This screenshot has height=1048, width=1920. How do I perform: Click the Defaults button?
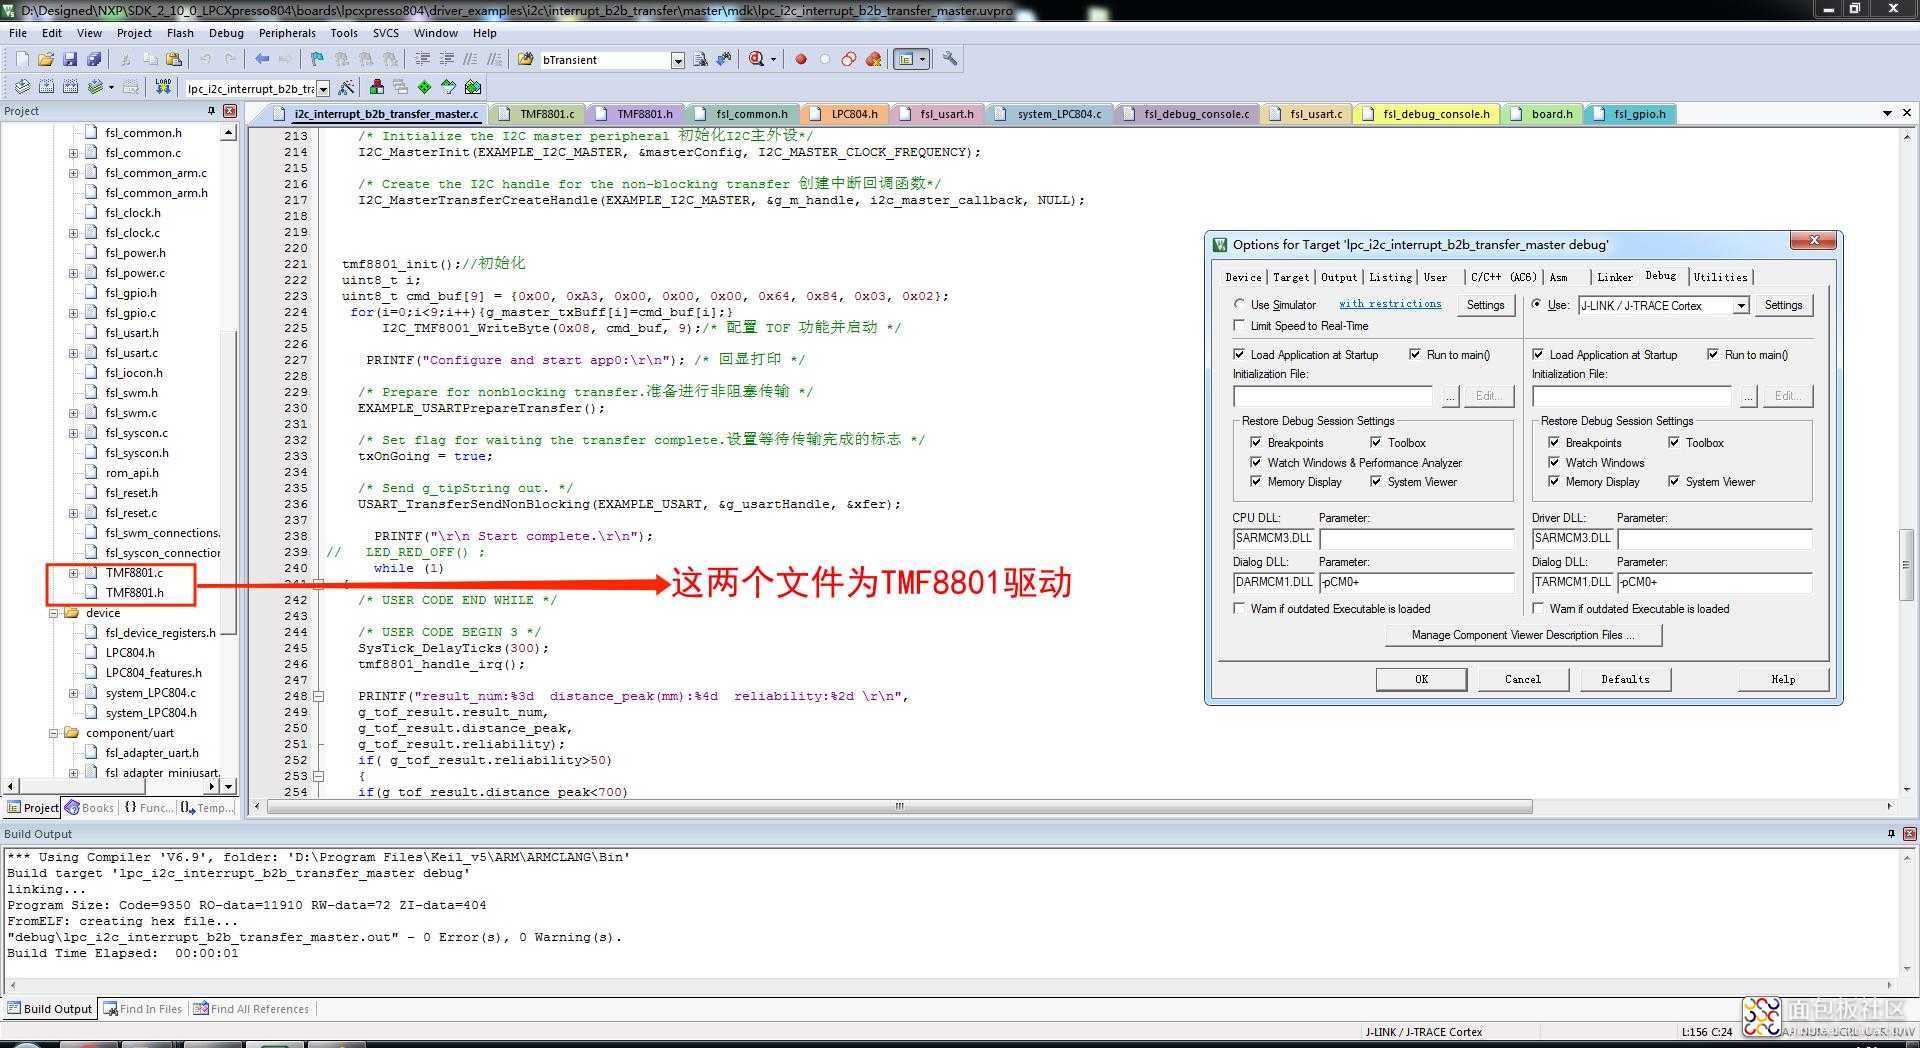[x=1625, y=679]
